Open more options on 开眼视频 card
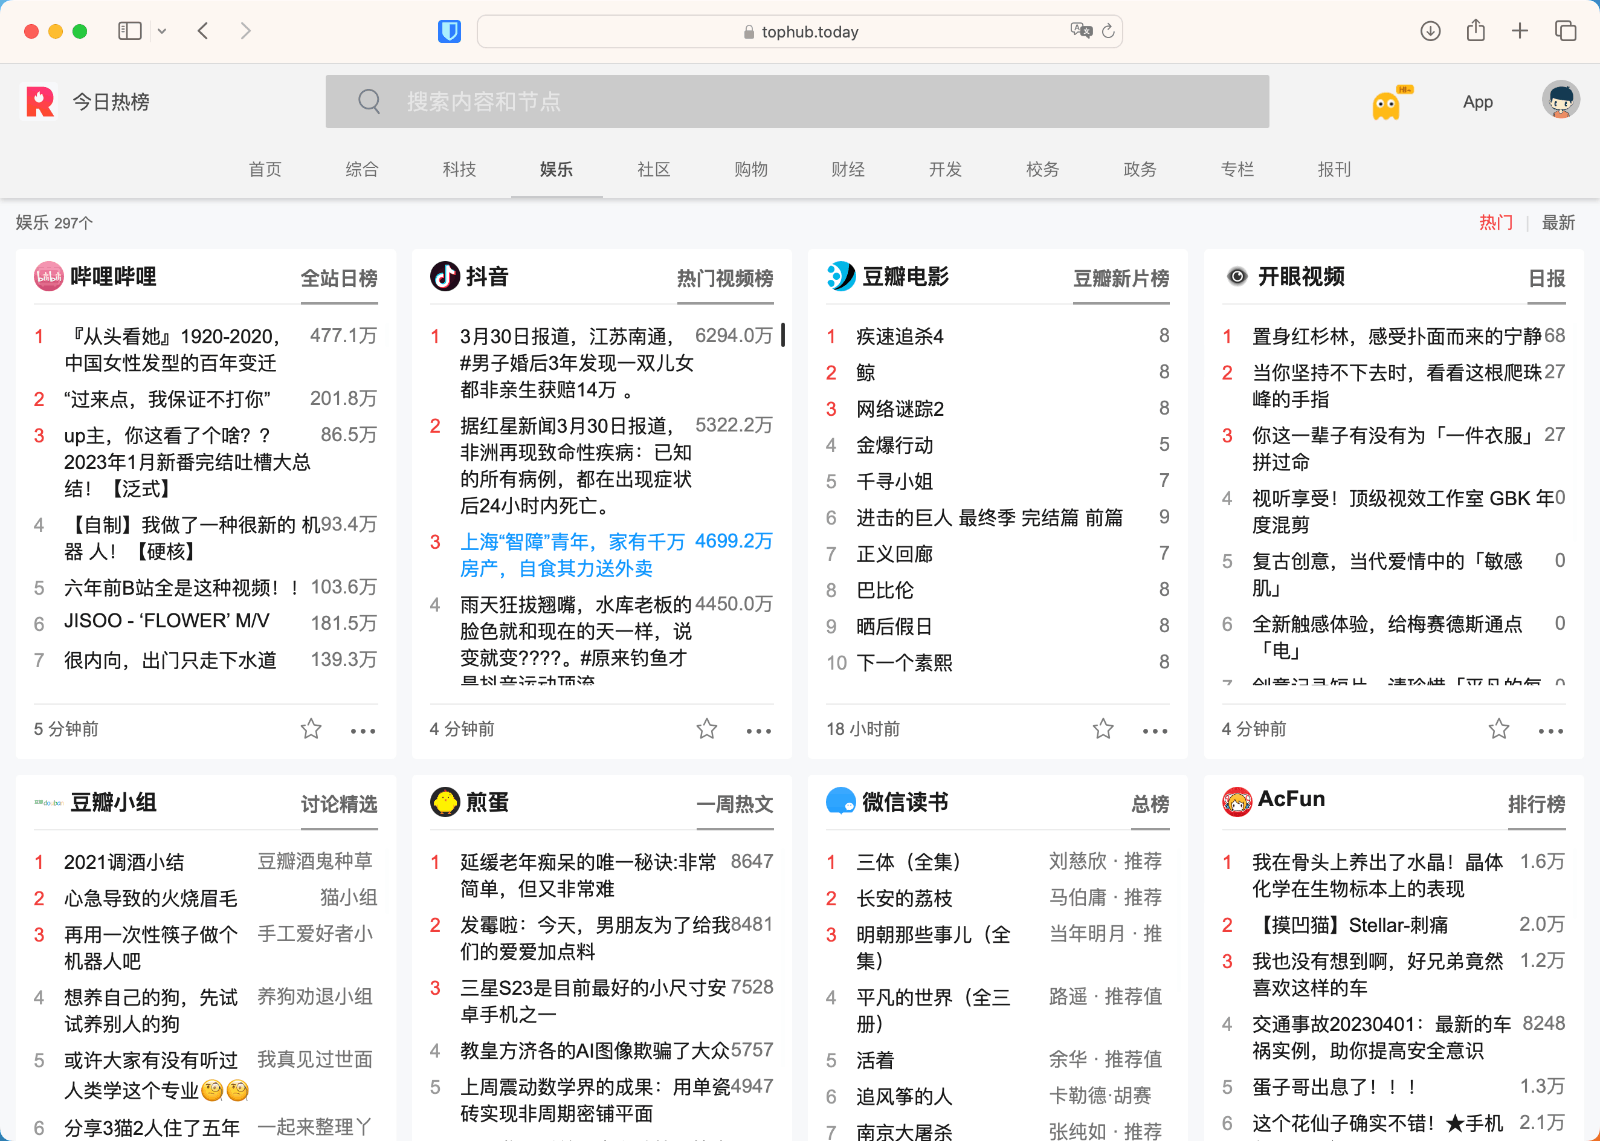The image size is (1600, 1141). point(1550,731)
